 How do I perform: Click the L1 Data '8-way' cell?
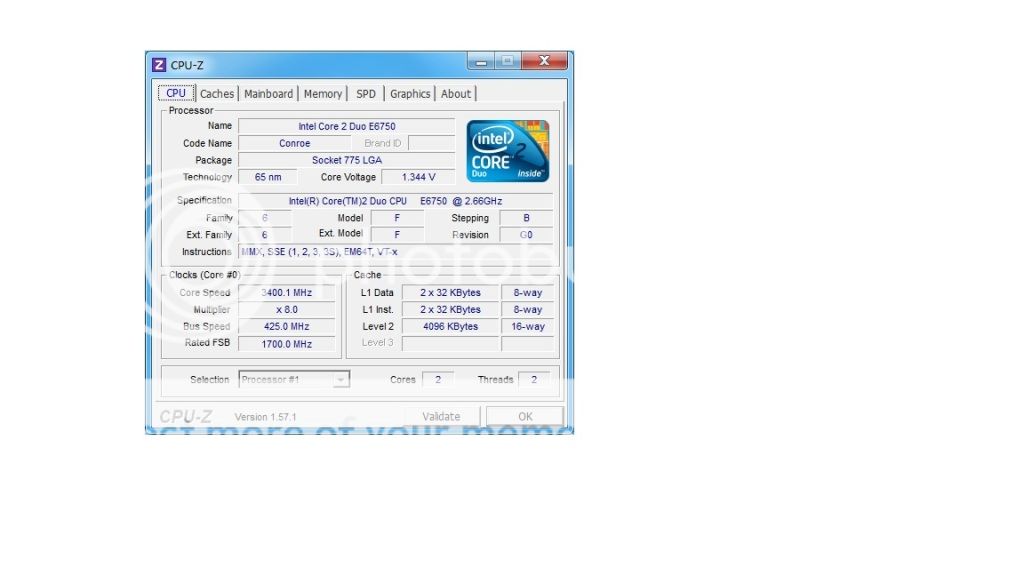point(528,293)
